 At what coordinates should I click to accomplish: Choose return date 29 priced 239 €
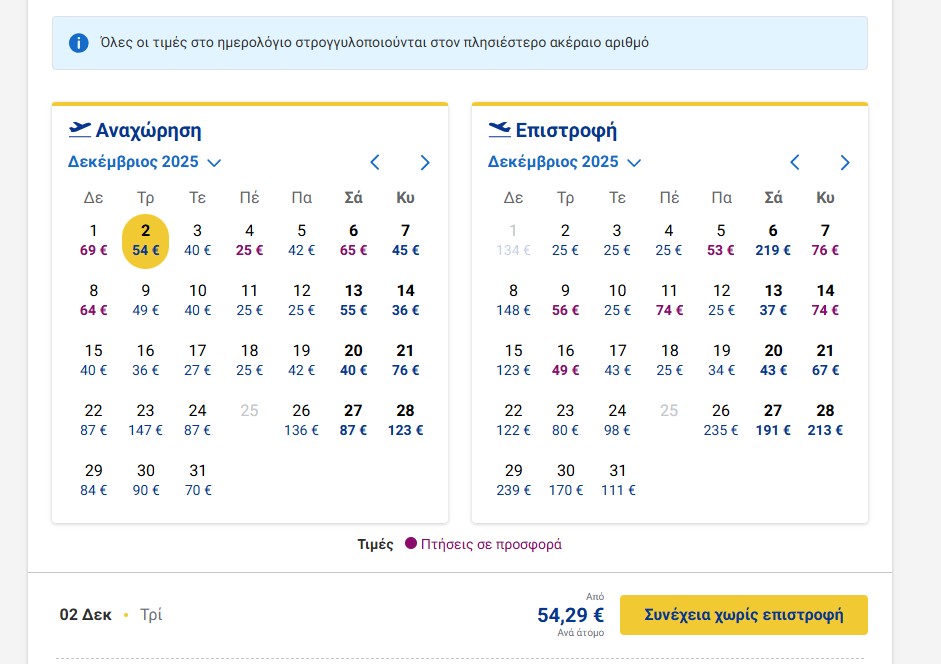(x=513, y=480)
